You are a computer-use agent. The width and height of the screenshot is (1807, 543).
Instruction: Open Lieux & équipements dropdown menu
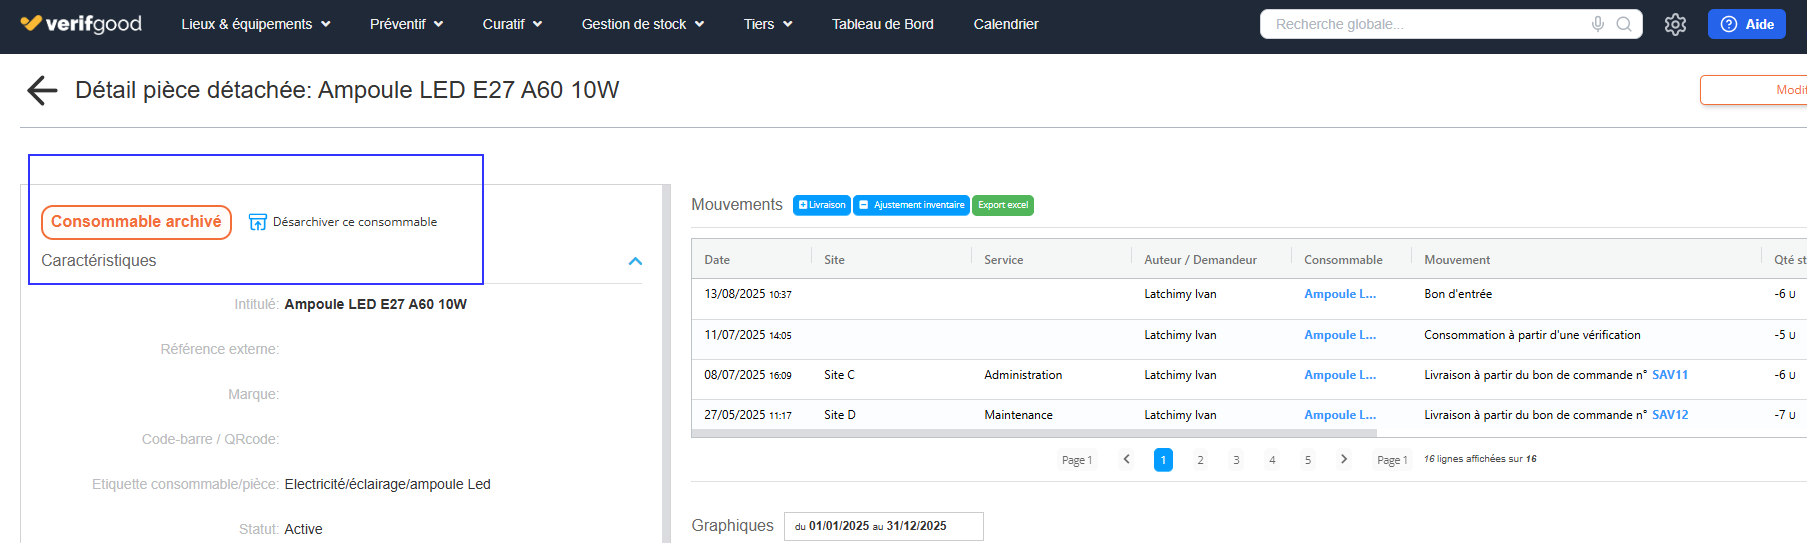pos(255,24)
